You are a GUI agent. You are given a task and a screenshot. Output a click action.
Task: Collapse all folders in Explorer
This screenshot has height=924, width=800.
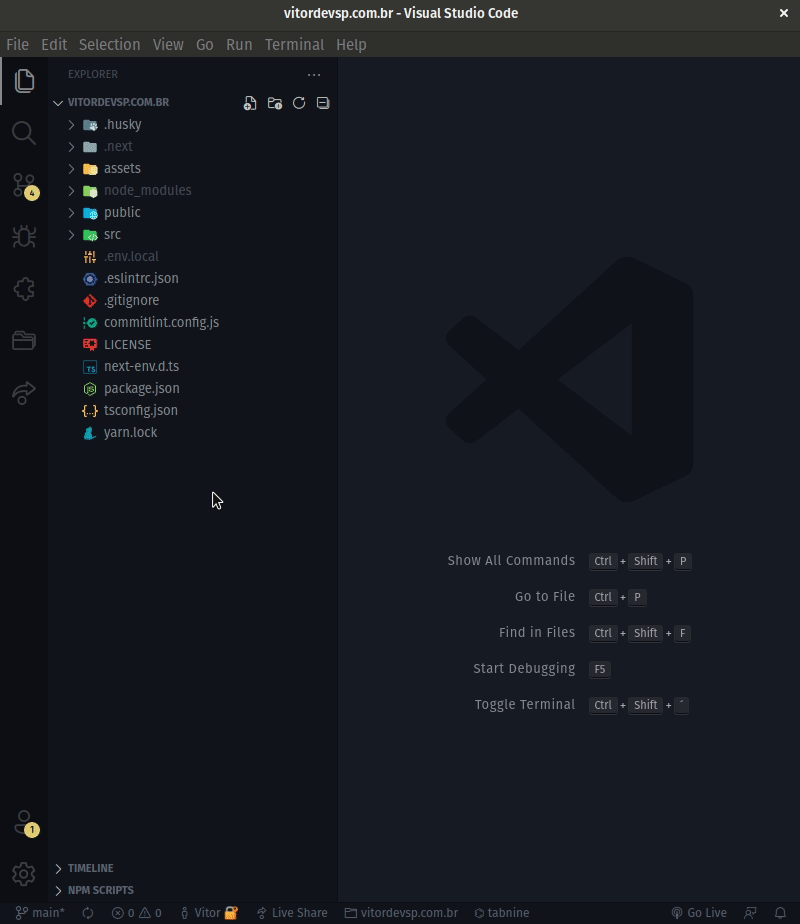[323, 103]
